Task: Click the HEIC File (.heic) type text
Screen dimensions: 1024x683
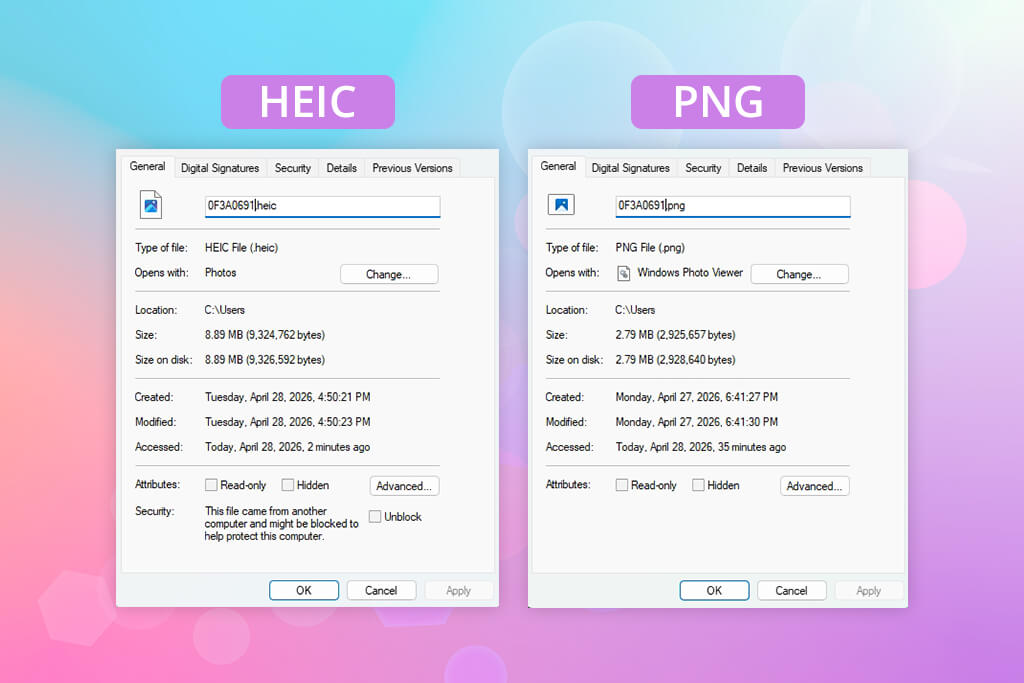Action: (242, 247)
